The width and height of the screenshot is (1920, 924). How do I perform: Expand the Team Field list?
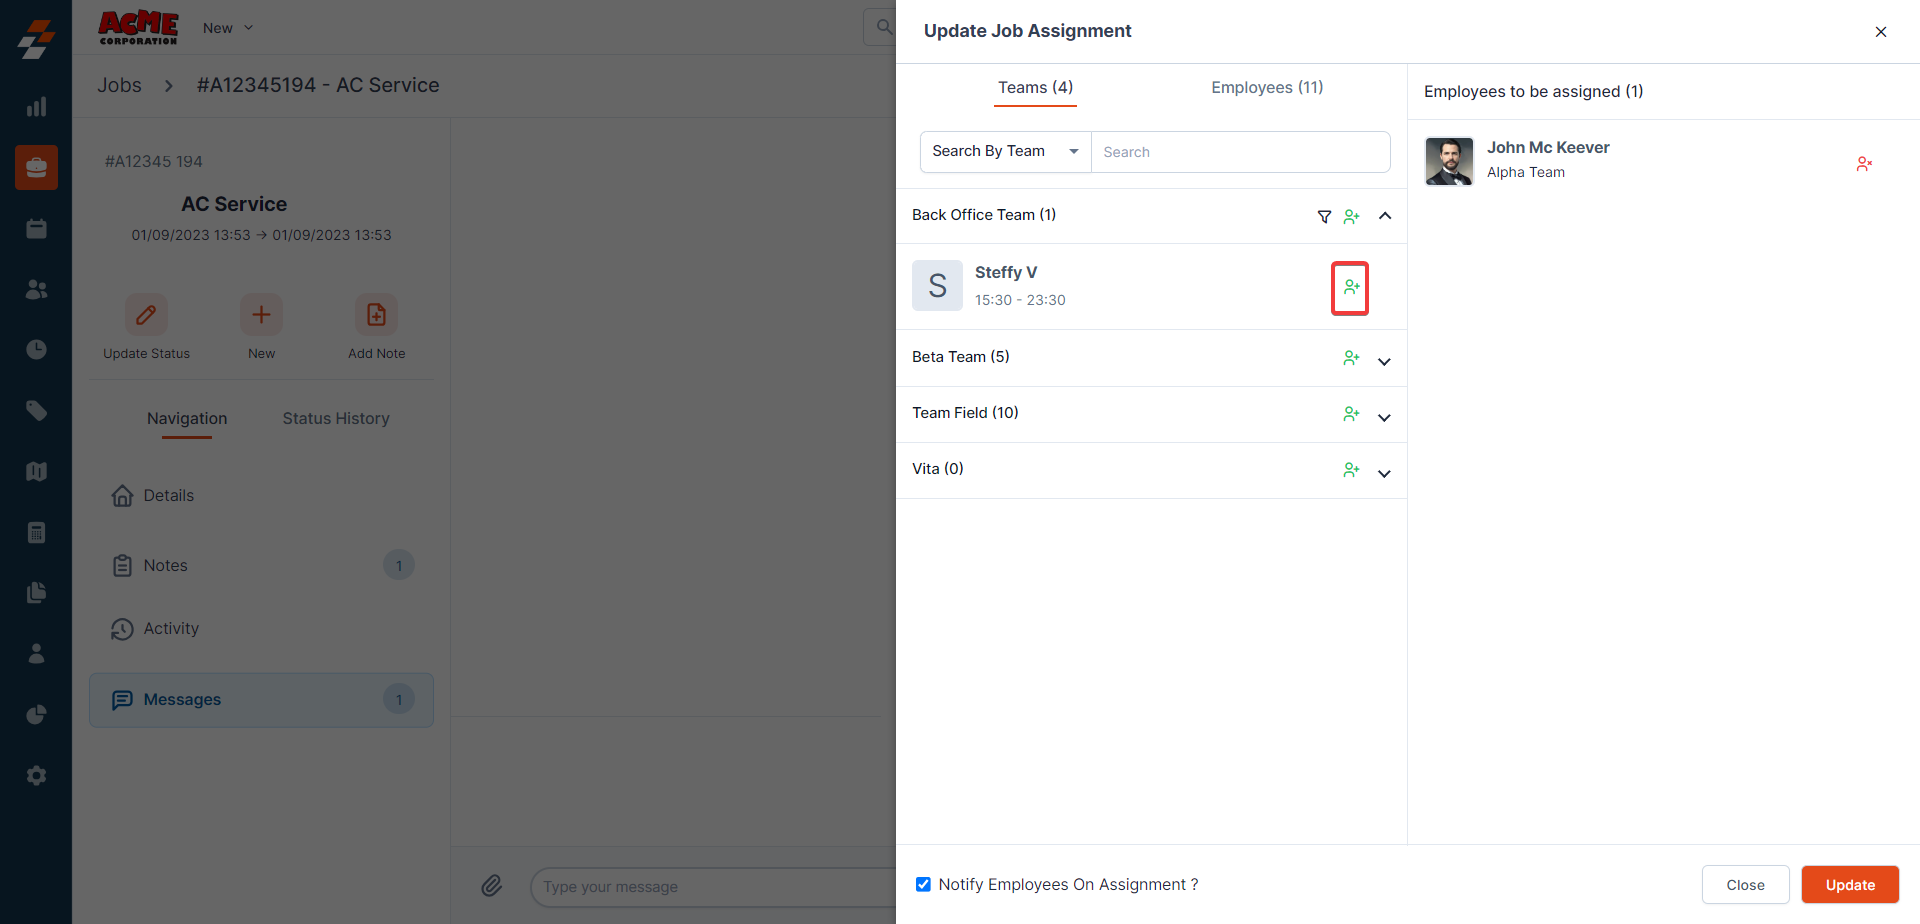tap(1384, 417)
